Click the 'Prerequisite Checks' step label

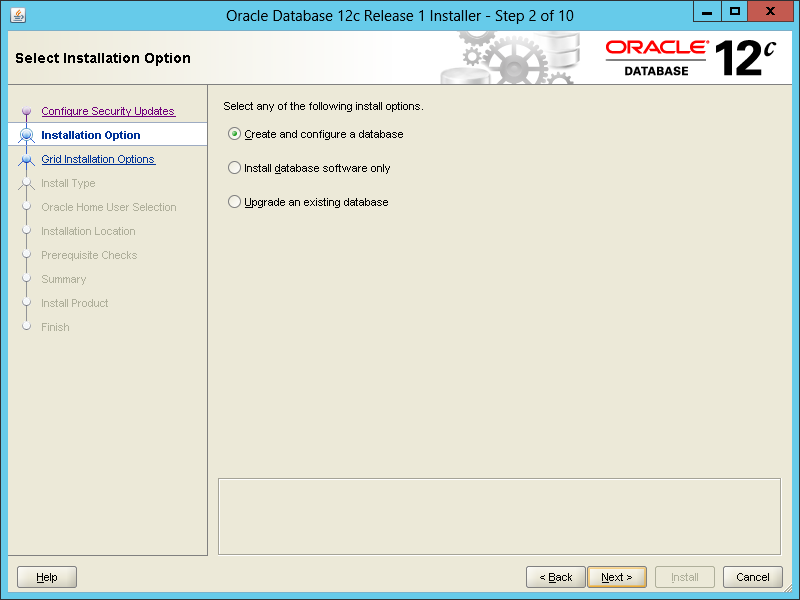pos(89,255)
